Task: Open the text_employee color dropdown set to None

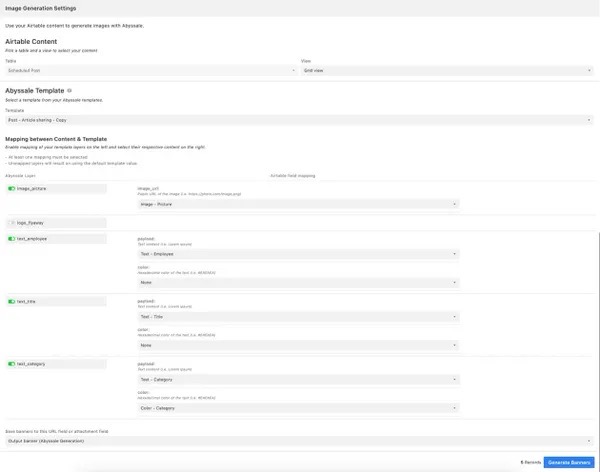Action: coord(298,282)
